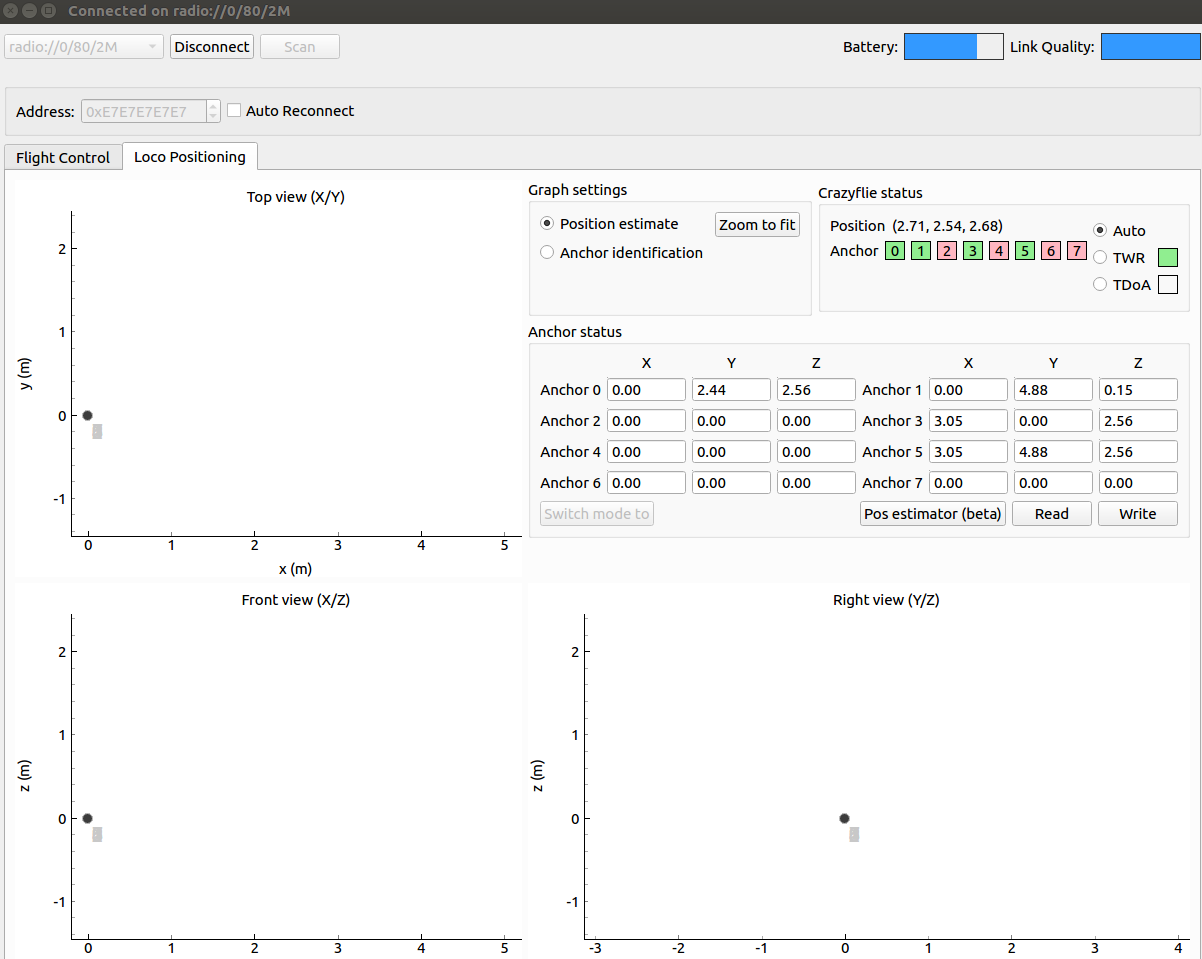
Task: Click the Anchor 5 green status indicator
Action: tap(1024, 251)
